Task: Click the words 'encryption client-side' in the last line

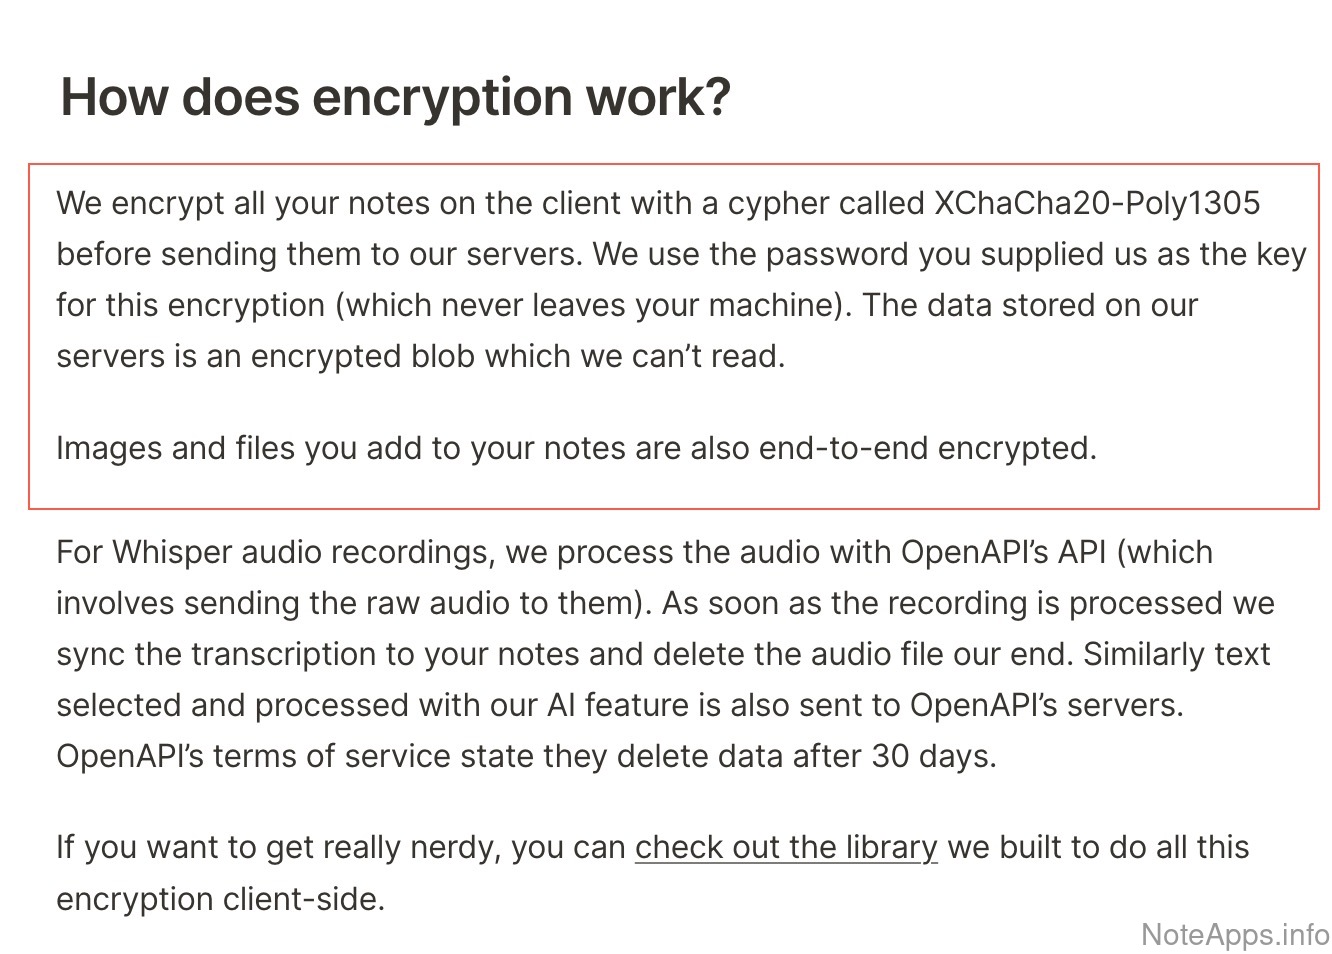Action: tap(220, 898)
